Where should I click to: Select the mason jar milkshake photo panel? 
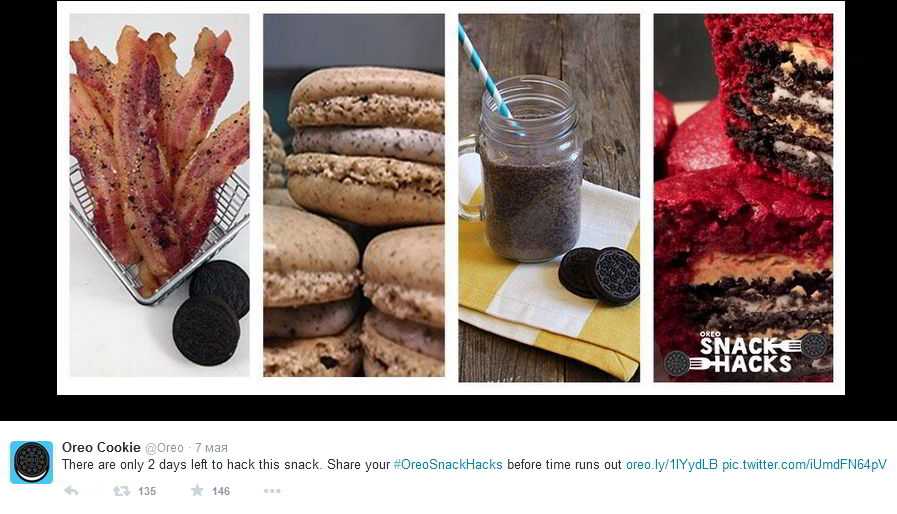click(549, 197)
